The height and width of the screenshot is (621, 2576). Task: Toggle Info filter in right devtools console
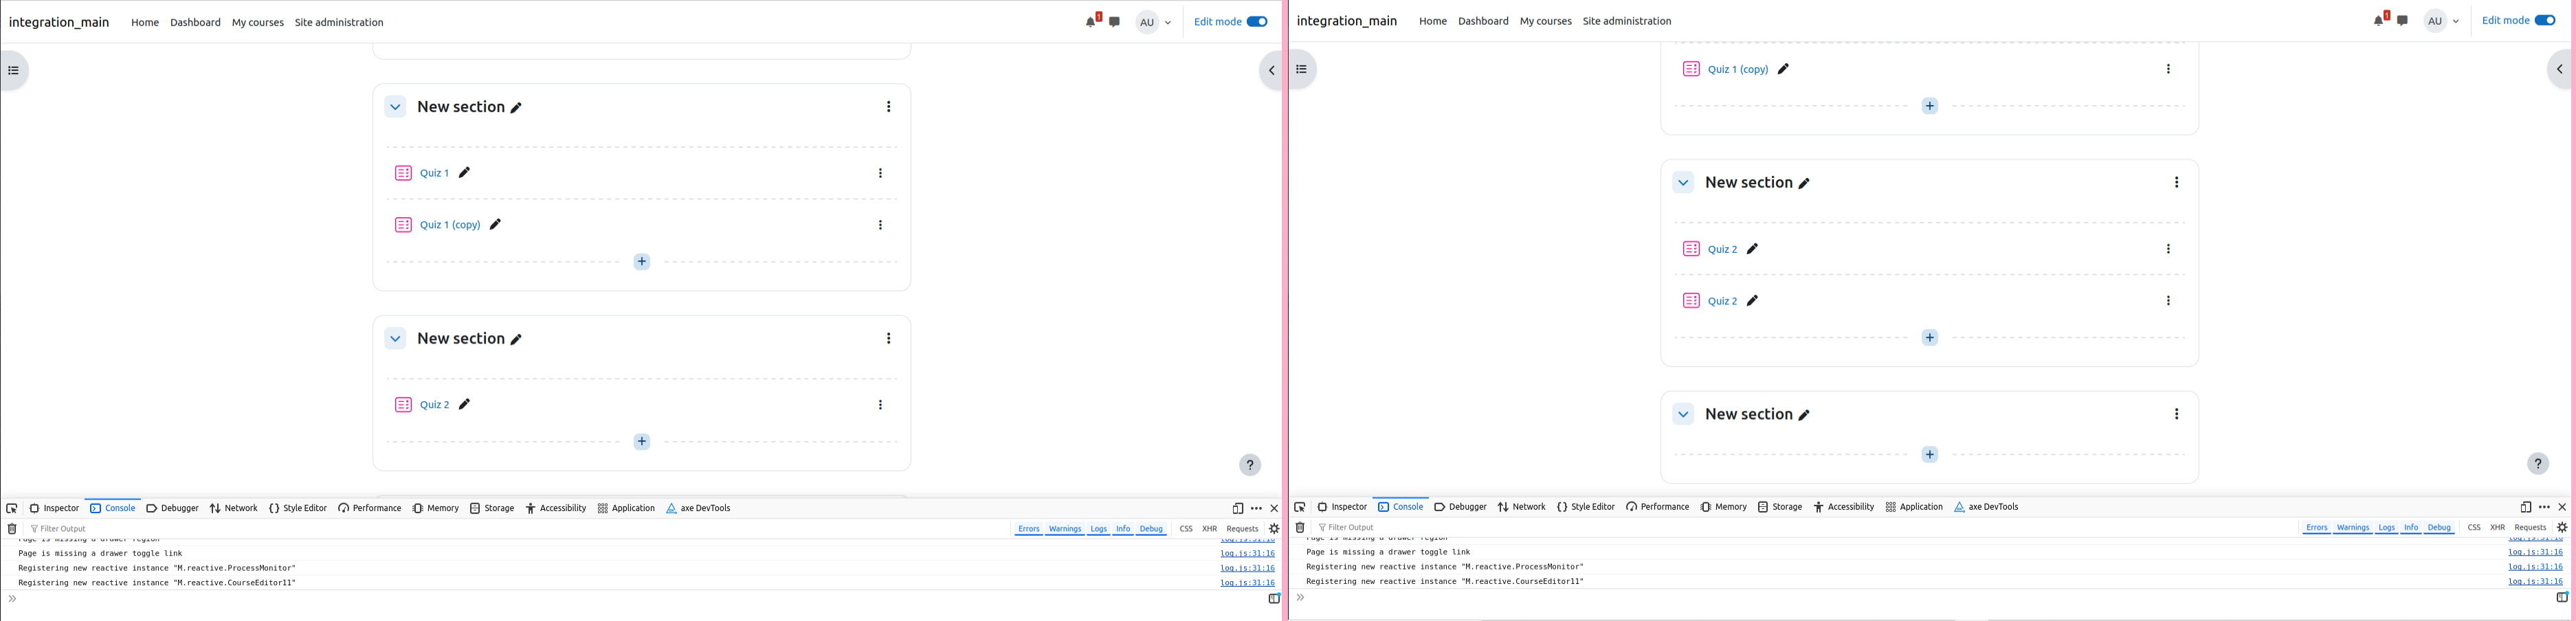pyautogui.click(x=2411, y=528)
